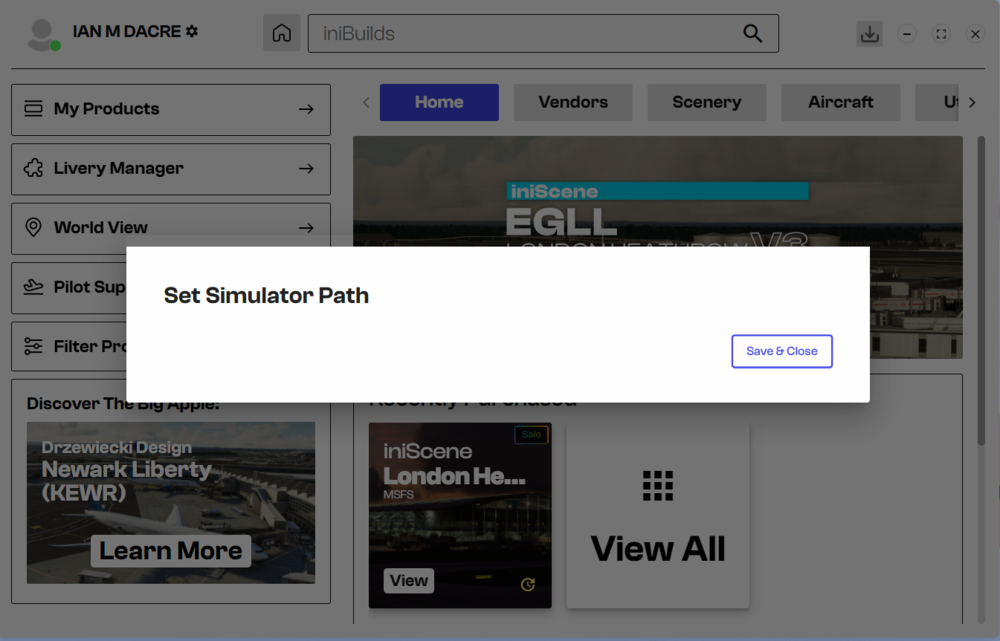This screenshot has height=641, width=1000.
Task: Click the search magnifier icon
Action: click(752, 33)
